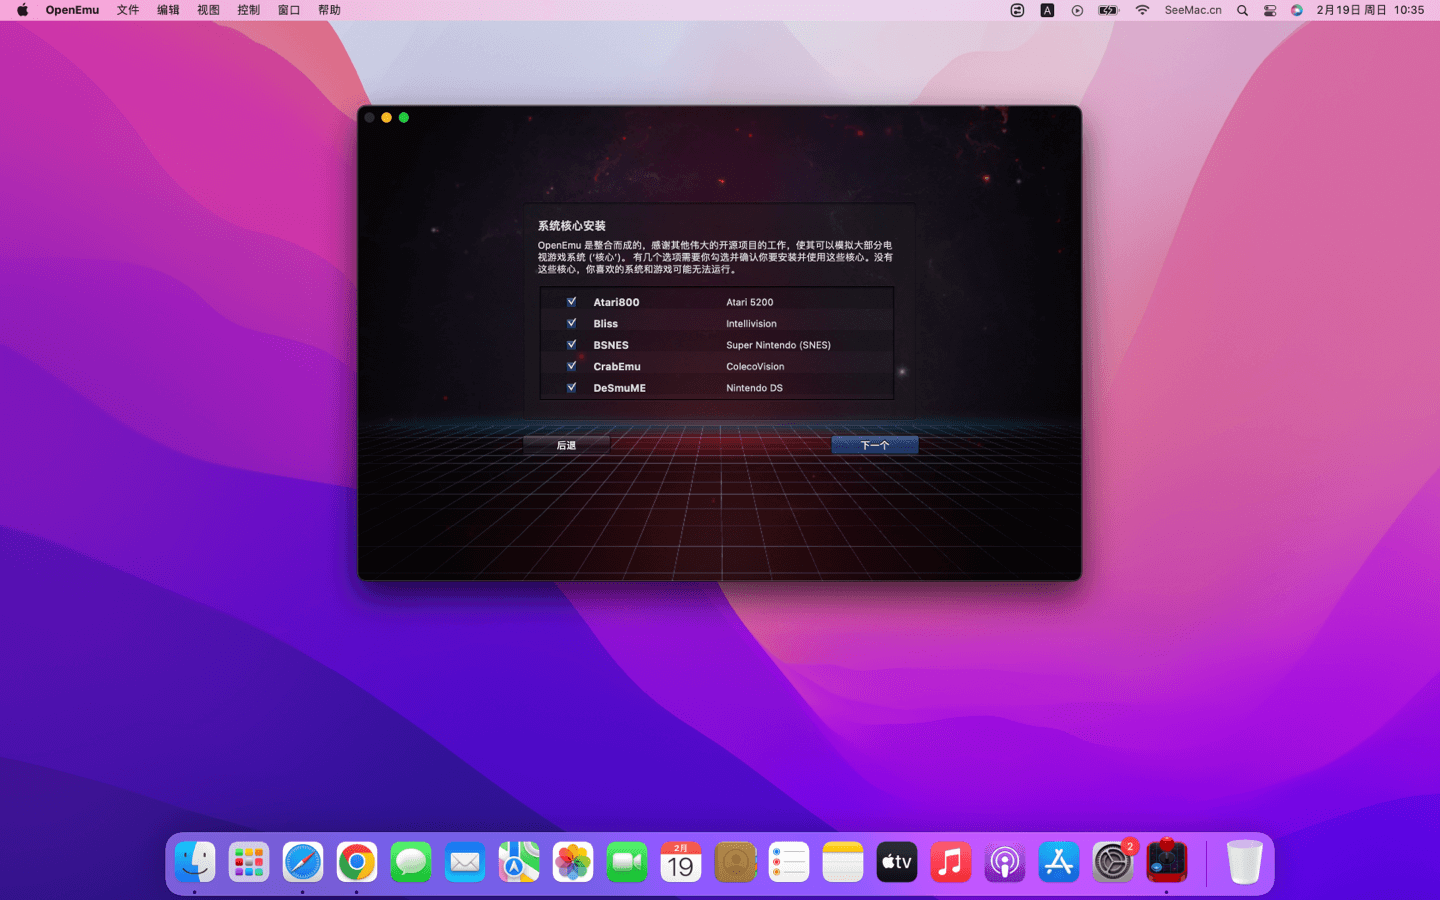Toggle the DeSmuME core checkbox
This screenshot has width=1440, height=900.
[x=571, y=388]
